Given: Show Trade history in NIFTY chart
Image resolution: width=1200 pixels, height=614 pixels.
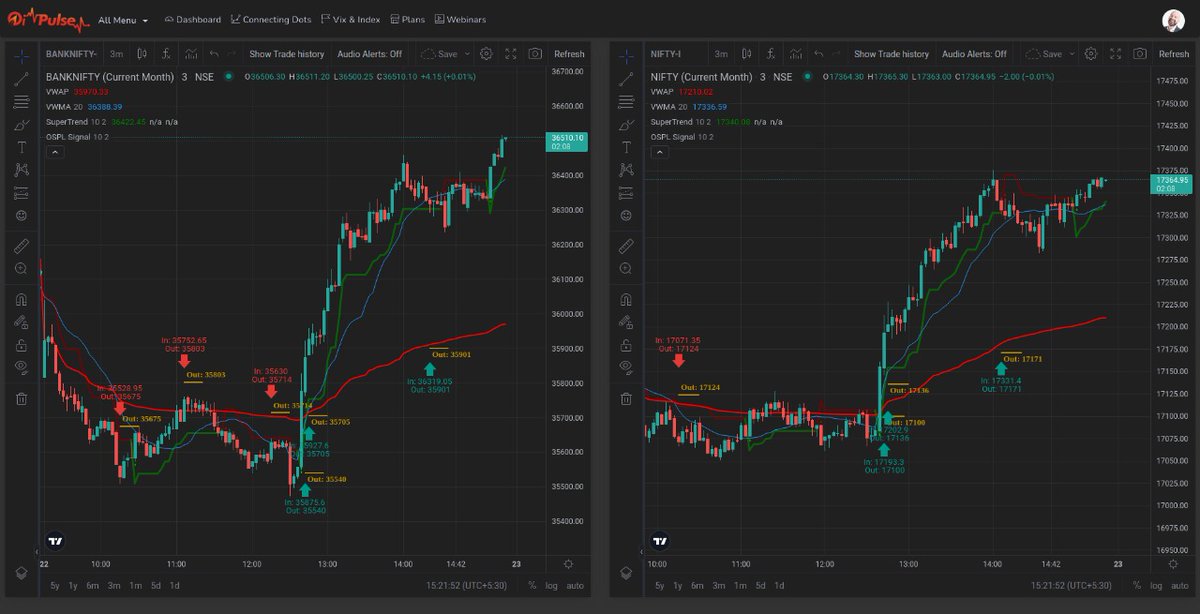Looking at the screenshot, I should coord(891,54).
